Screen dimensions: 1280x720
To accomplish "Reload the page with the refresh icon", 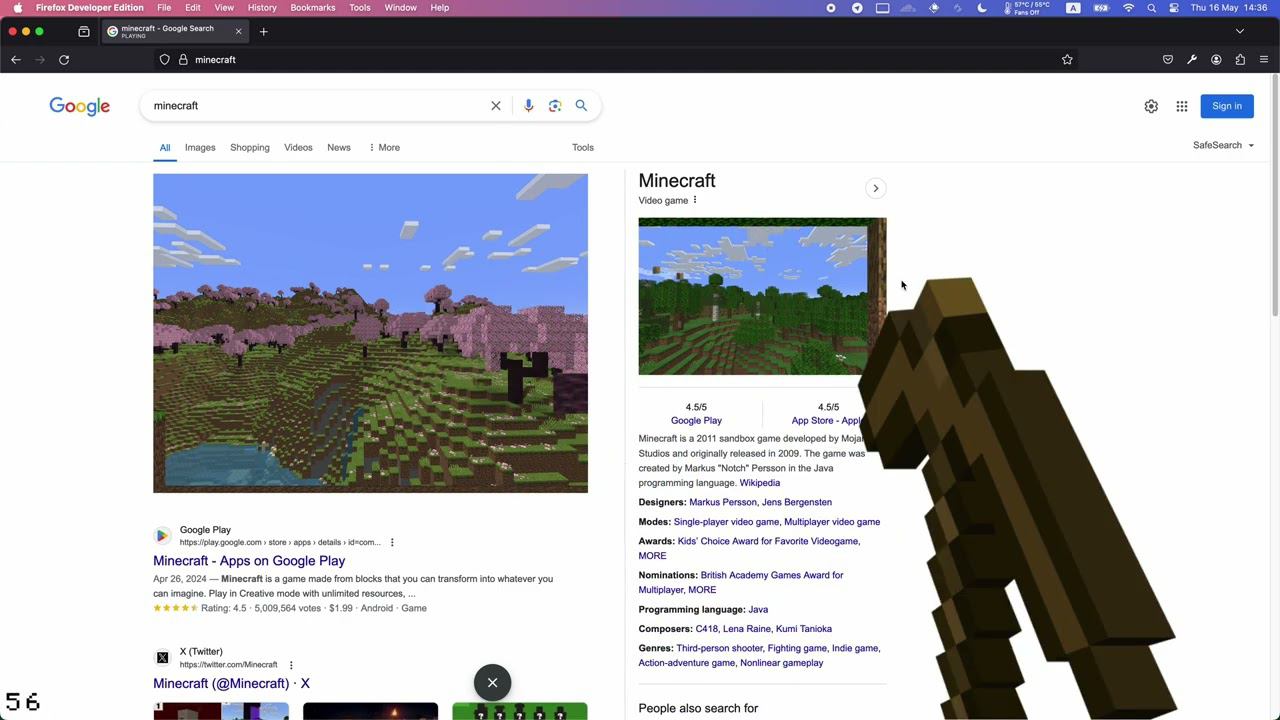I will (x=64, y=60).
